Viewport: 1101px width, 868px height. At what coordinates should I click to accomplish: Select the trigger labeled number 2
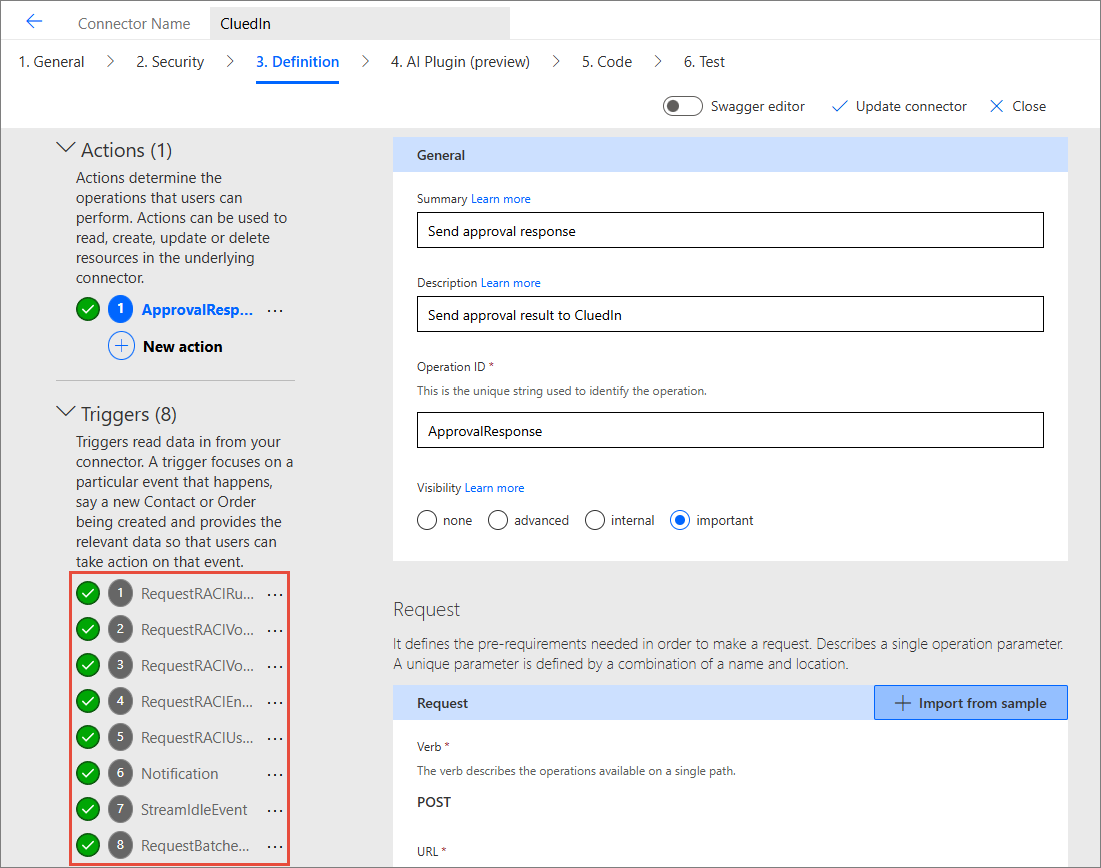click(x=197, y=630)
